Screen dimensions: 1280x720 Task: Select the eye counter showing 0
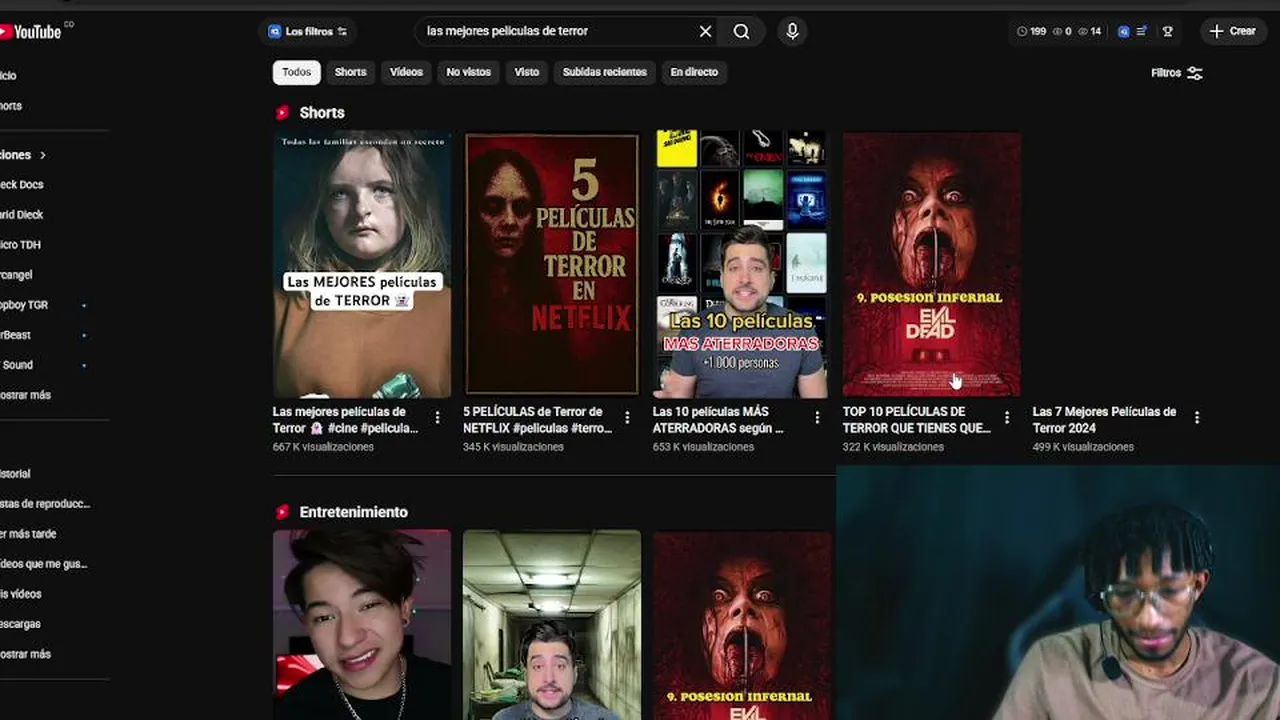pos(1062,32)
